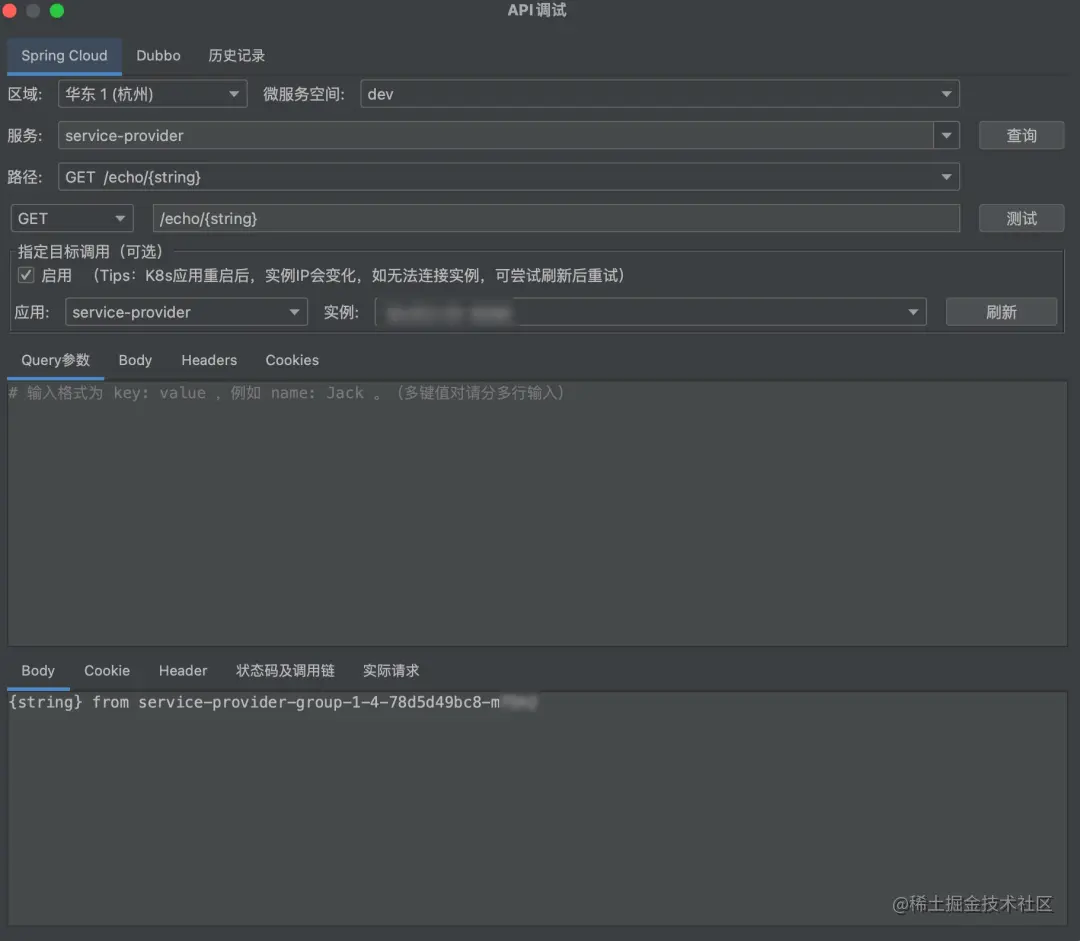Click the 测试 test button
Screen dimensions: 1080x941
[x=1021, y=218]
